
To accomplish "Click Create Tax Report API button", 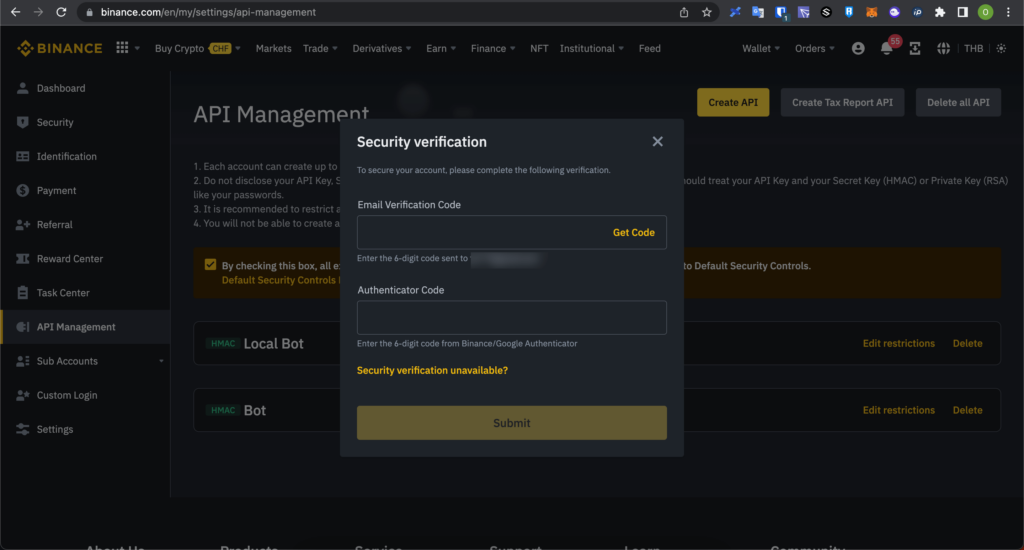I will click(842, 103).
